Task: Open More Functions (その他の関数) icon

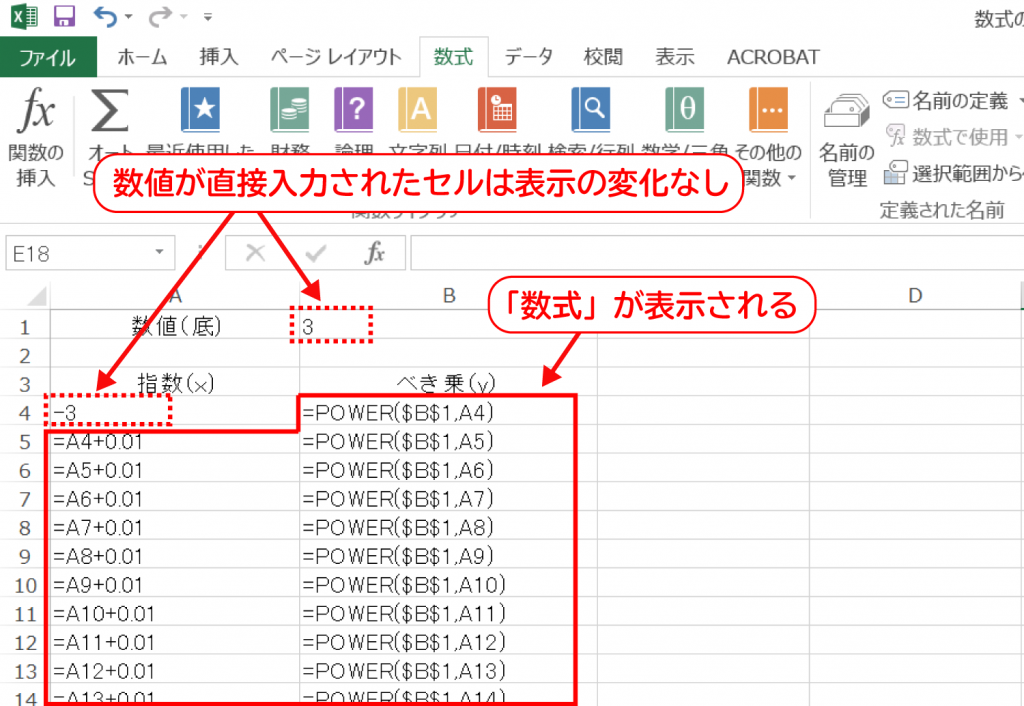Action: click(x=768, y=110)
